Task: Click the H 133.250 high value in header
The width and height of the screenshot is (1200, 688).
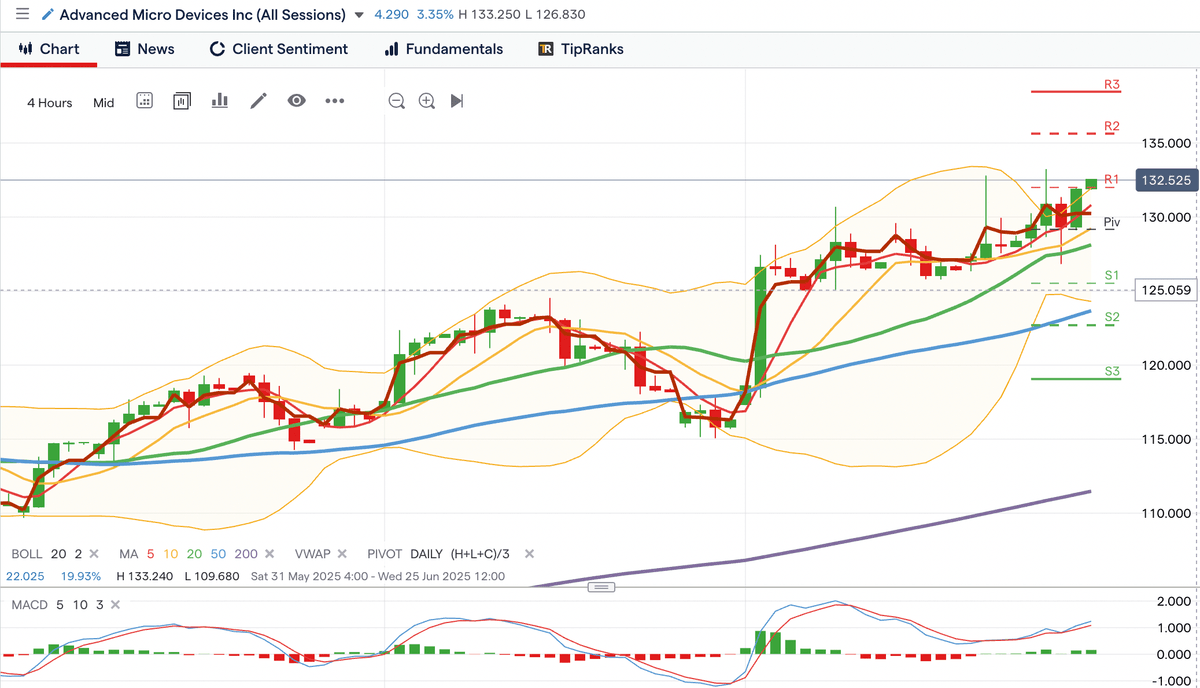Action: click(487, 15)
